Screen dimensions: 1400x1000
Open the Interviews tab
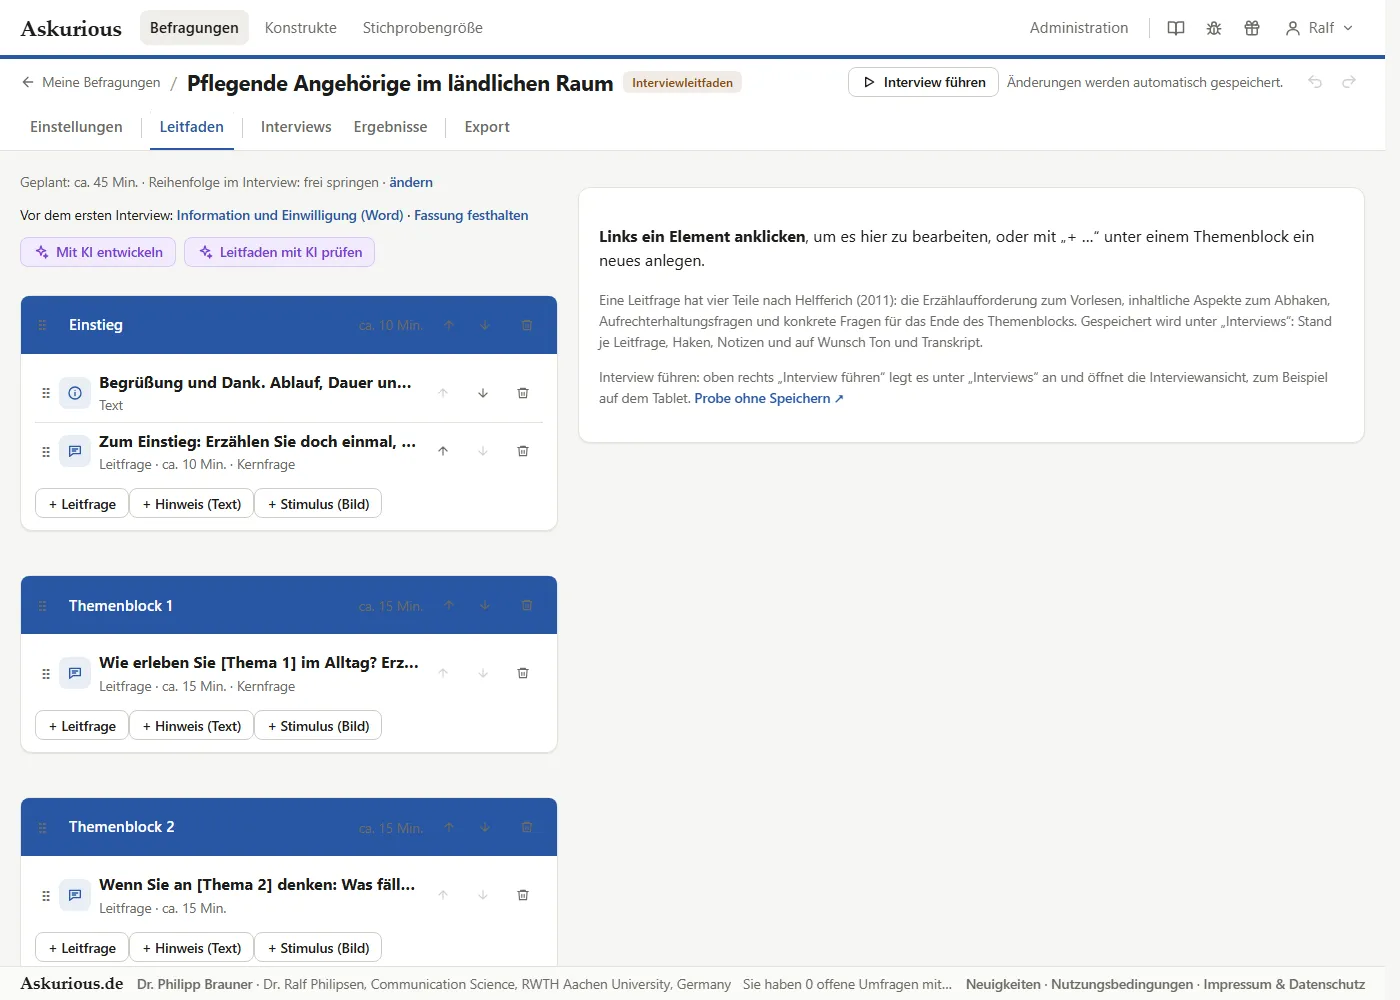[x=296, y=127]
